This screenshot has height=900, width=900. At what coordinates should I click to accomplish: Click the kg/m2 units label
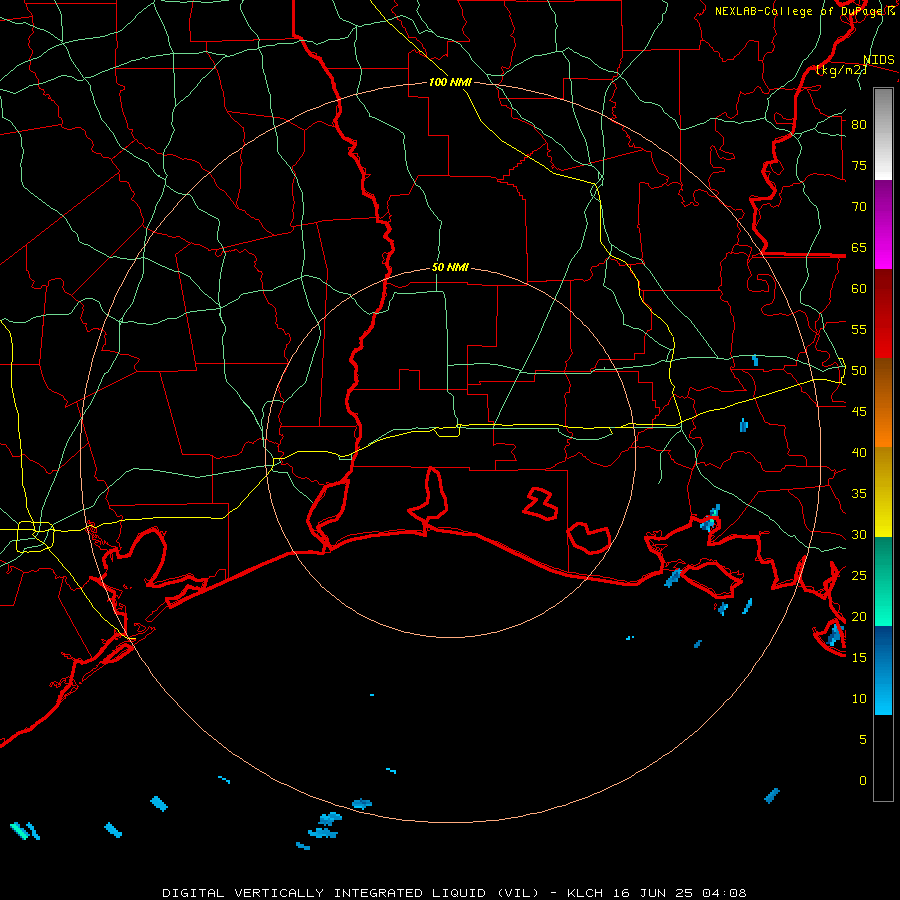[x=841, y=70]
